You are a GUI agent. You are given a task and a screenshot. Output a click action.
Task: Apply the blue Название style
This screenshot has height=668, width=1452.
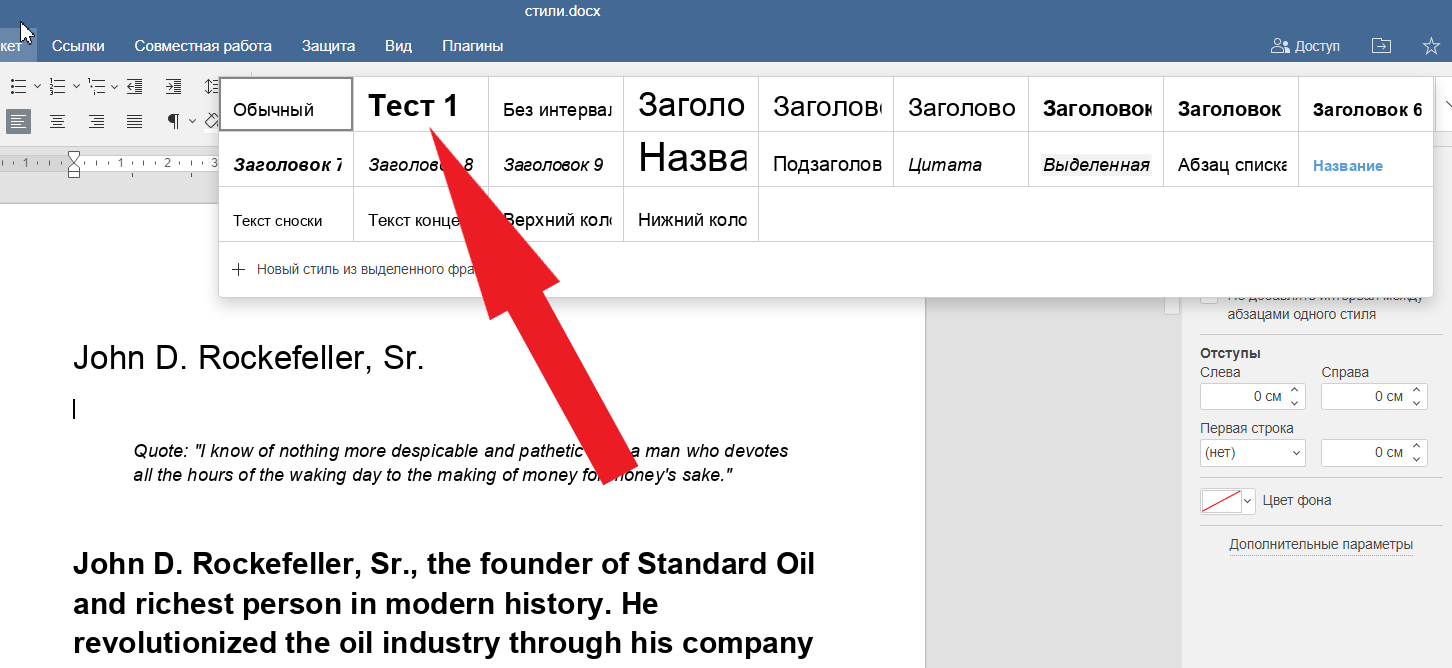(x=1366, y=159)
